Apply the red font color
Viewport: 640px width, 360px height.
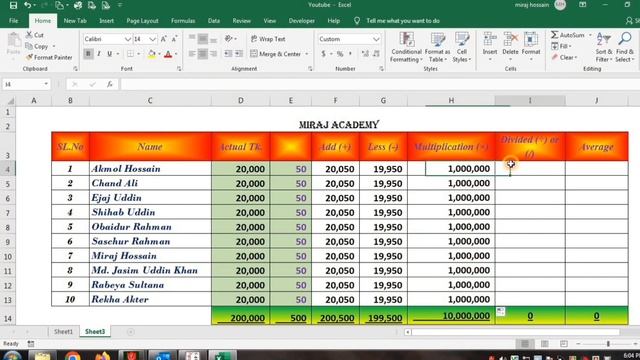(168, 54)
